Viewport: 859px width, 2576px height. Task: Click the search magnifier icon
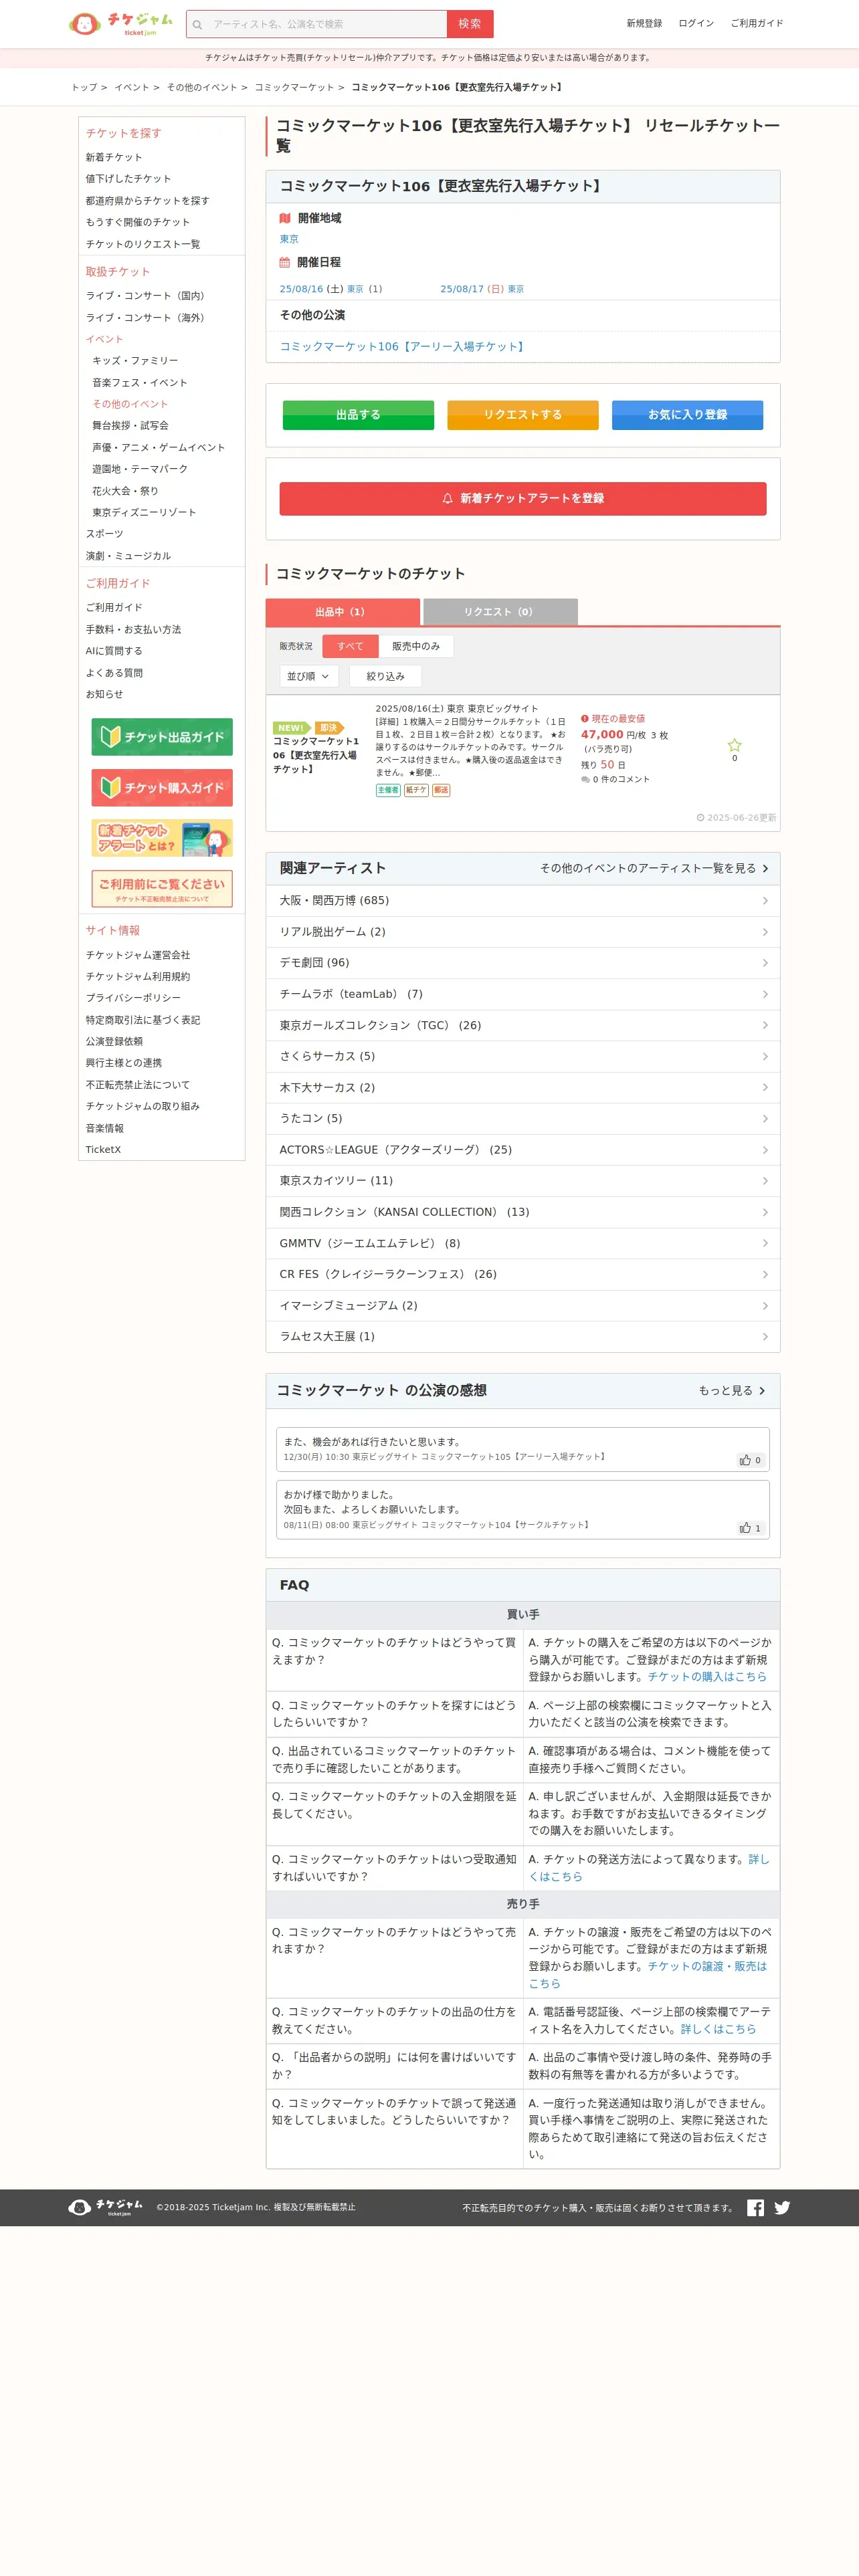198,24
